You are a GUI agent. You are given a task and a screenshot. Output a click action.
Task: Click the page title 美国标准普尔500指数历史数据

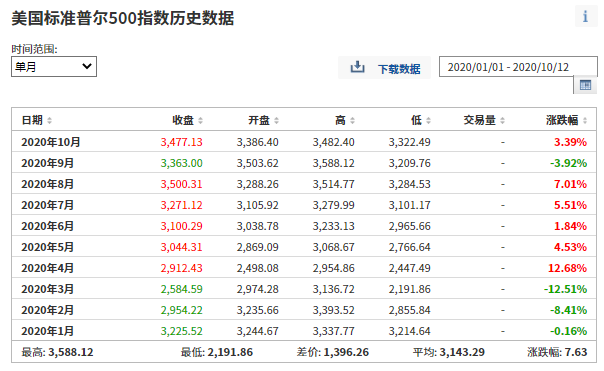123,18
